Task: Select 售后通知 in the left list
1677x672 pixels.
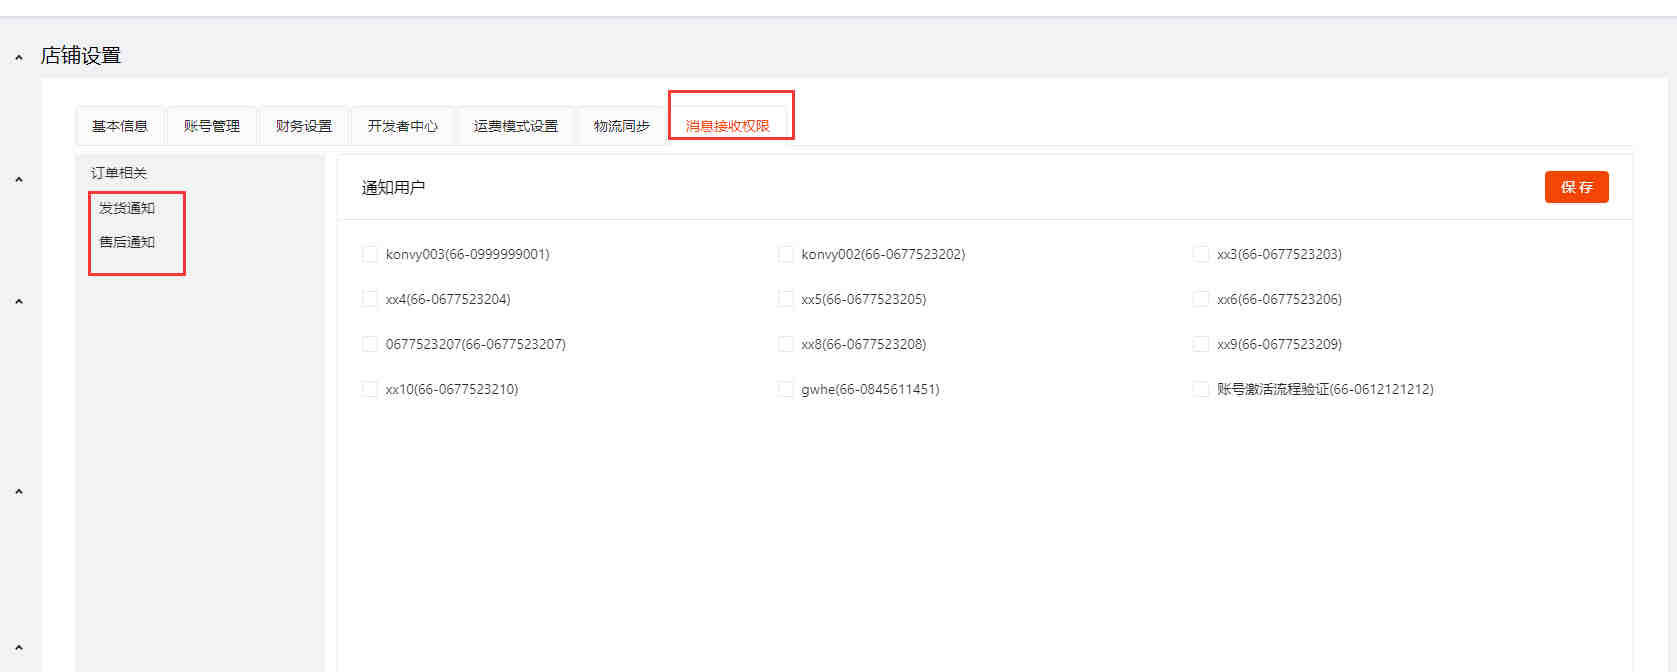Action: click(127, 242)
